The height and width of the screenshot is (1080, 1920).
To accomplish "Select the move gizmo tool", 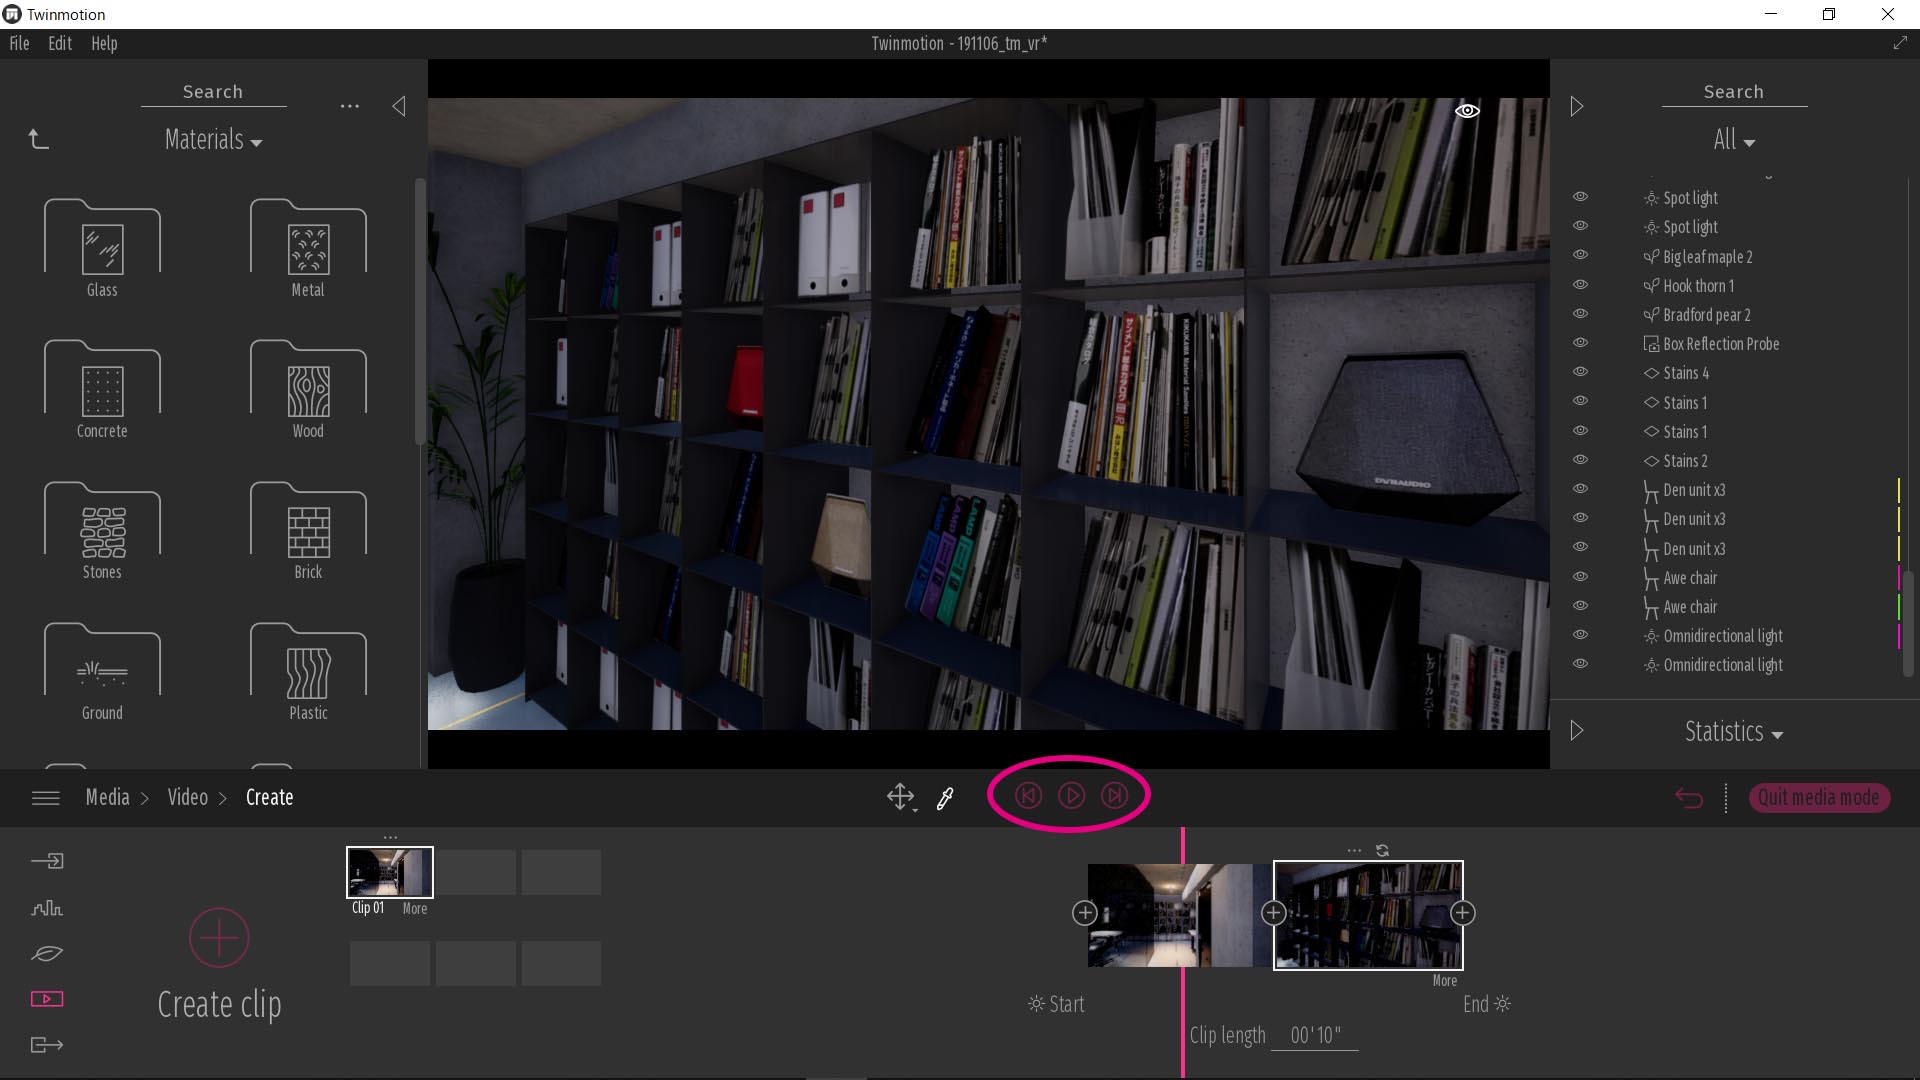I will [x=899, y=797].
